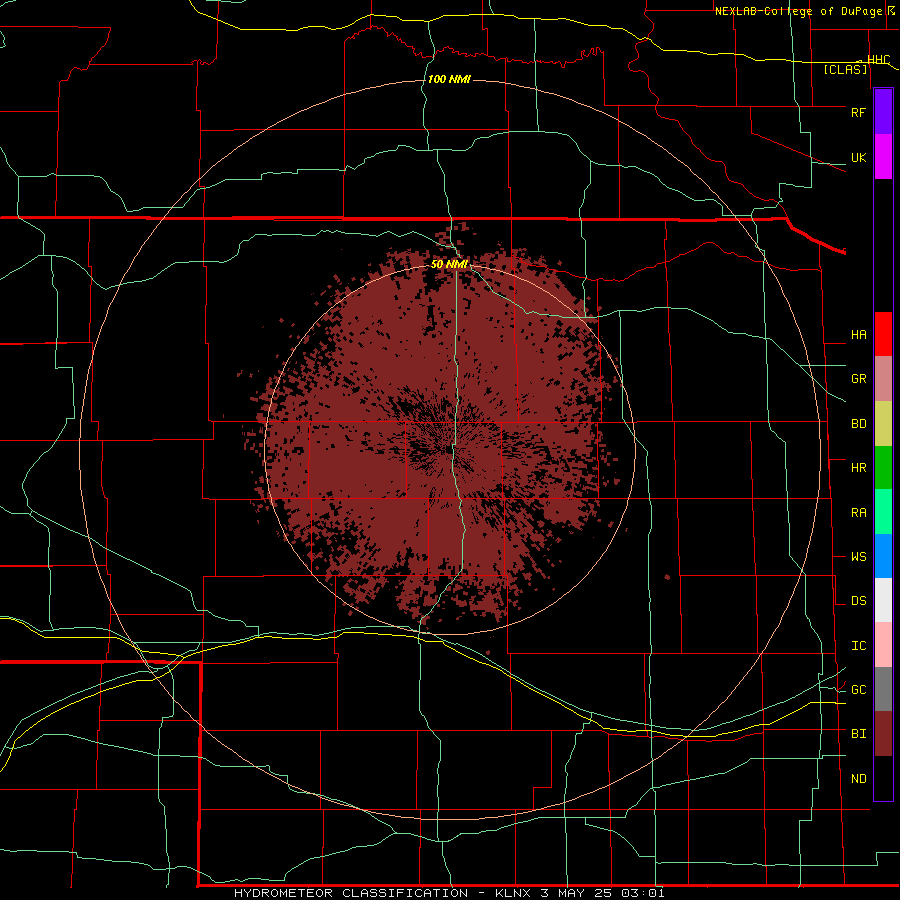Click the GC legend label

858,690
